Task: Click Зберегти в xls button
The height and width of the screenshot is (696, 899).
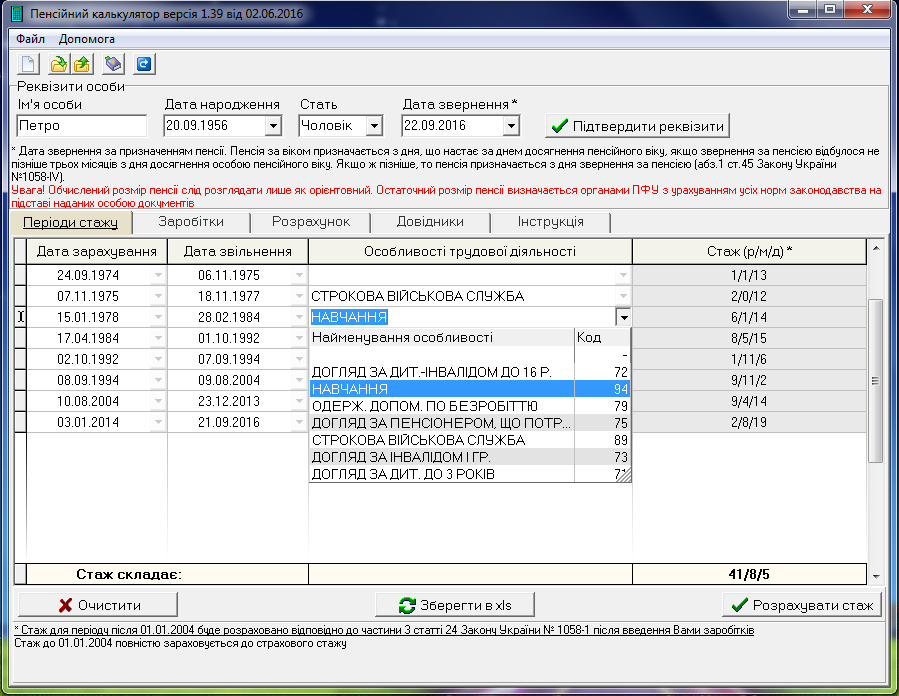Action: pyautogui.click(x=455, y=605)
